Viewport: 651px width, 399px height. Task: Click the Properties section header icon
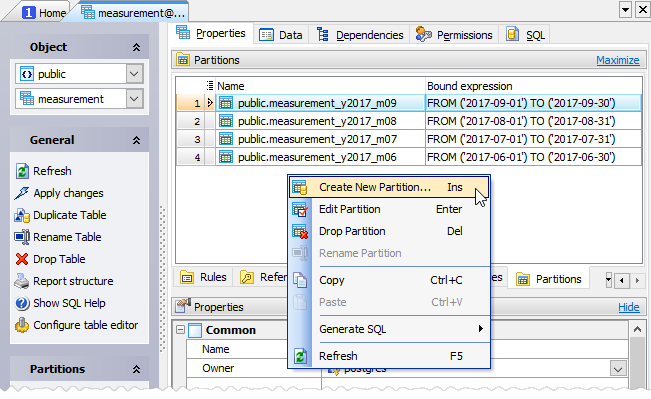click(183, 306)
